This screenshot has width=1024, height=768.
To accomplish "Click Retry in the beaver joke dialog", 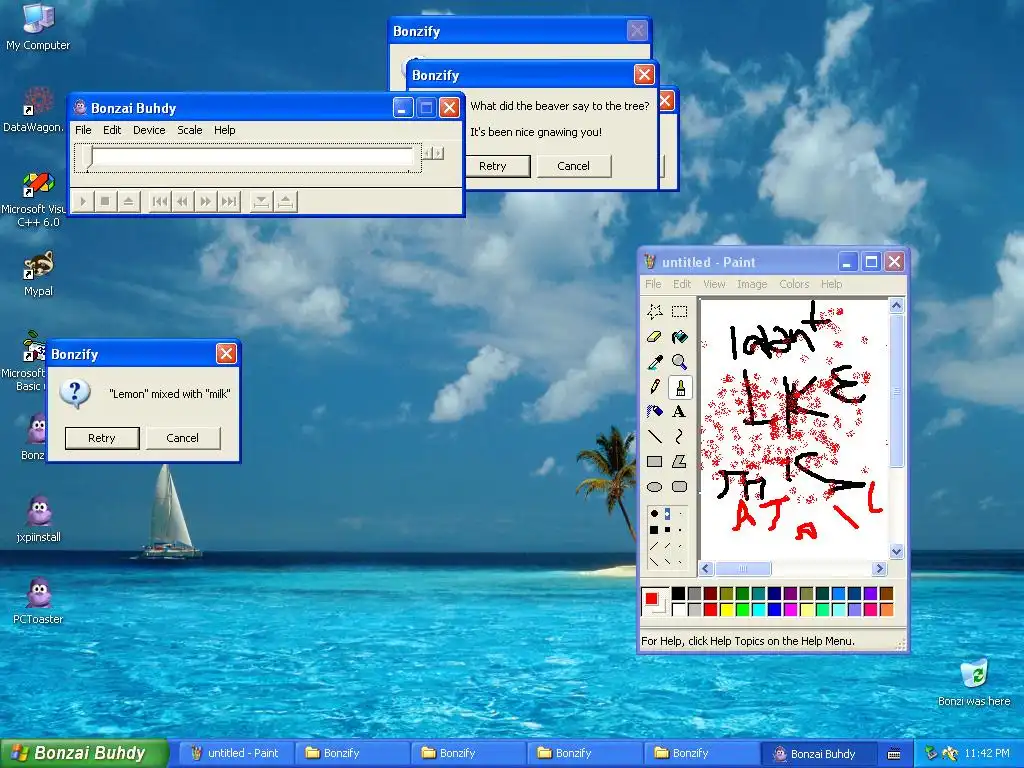I will [x=496, y=166].
